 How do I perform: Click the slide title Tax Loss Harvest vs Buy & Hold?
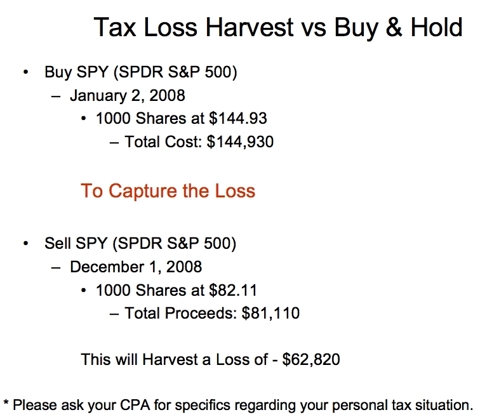click(278, 27)
